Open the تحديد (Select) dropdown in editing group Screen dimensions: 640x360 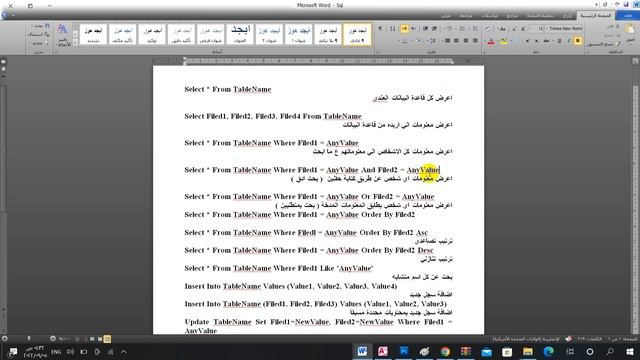point(38,43)
